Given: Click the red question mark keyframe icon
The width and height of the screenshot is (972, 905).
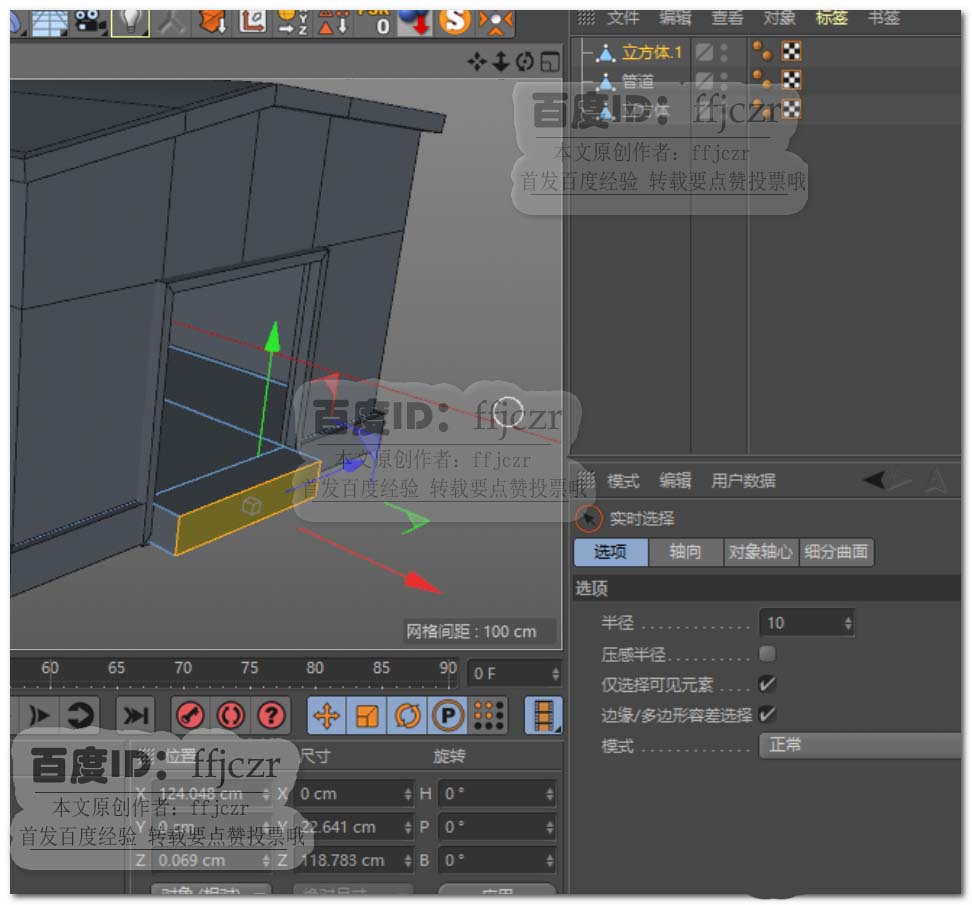Looking at the screenshot, I should pos(271,716).
